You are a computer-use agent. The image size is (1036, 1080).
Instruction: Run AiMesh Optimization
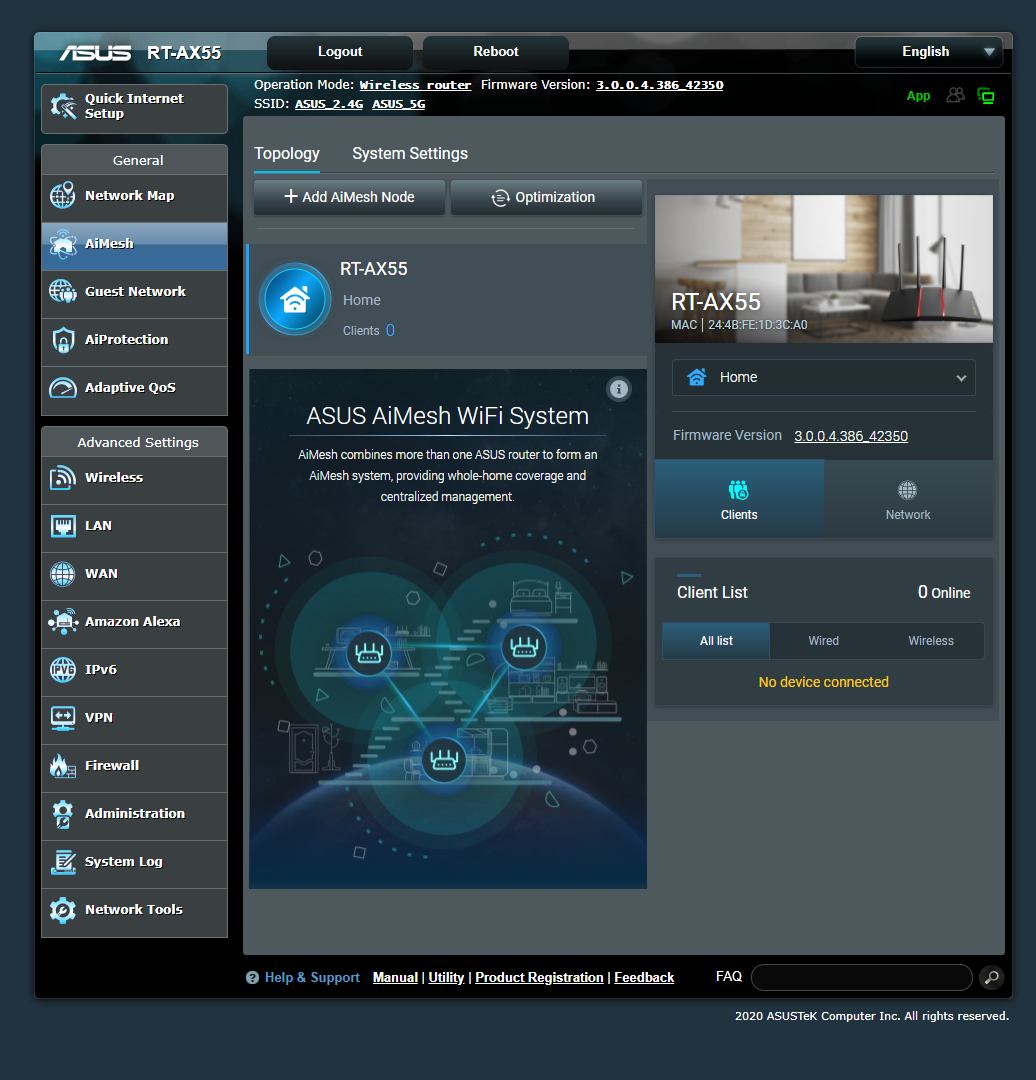[x=546, y=197]
